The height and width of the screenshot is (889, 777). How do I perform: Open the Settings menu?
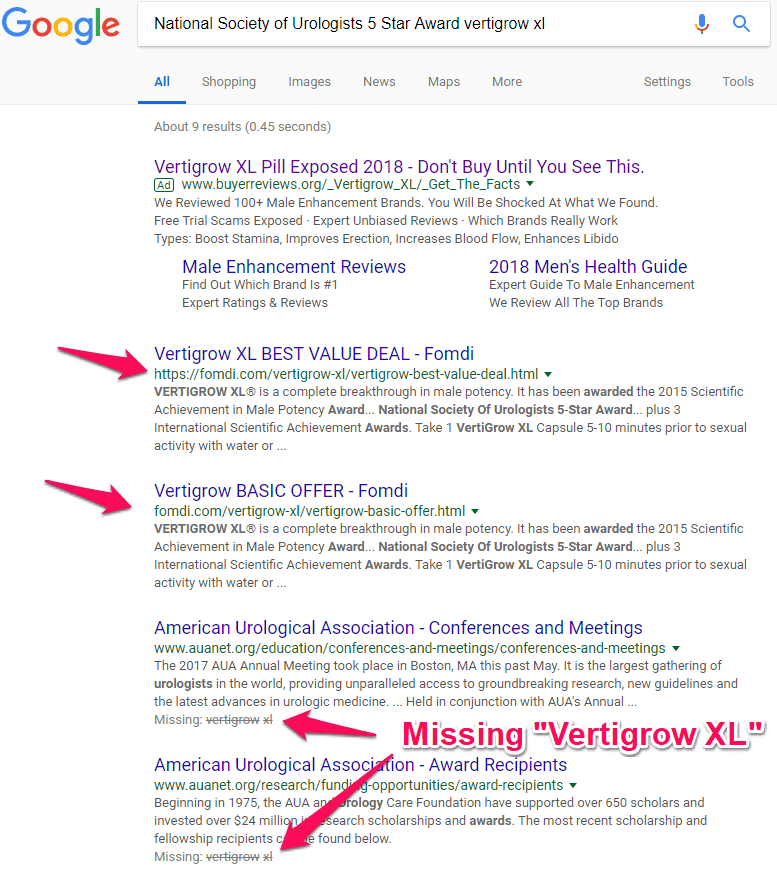667,82
